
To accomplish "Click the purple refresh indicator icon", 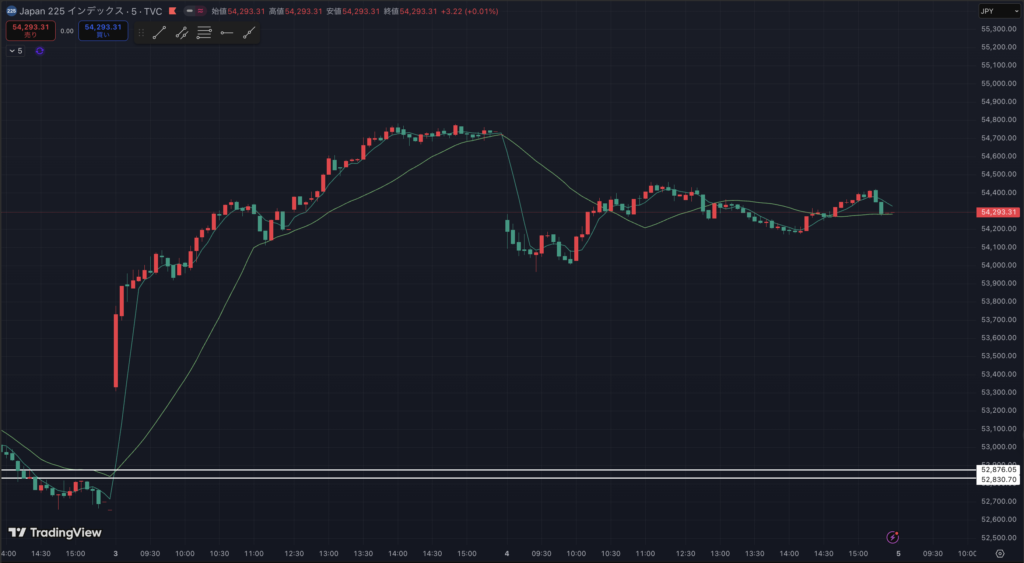I will (40, 50).
